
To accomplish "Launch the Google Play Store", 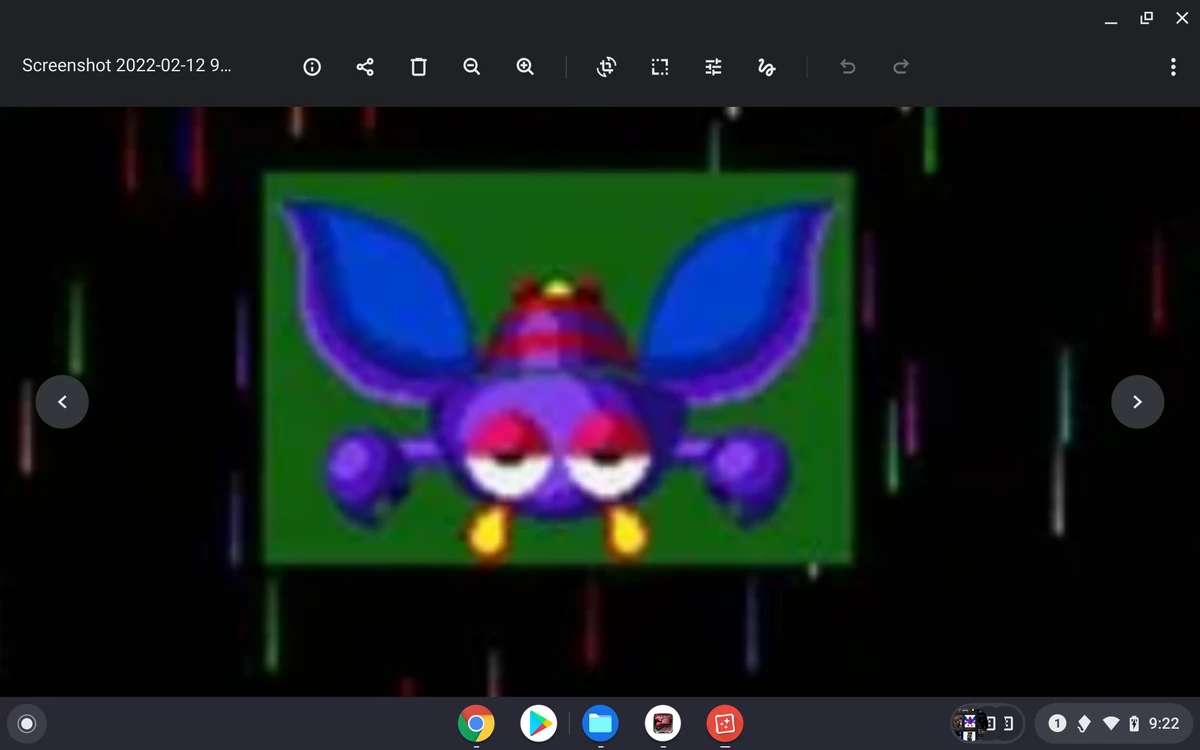I will coord(538,723).
